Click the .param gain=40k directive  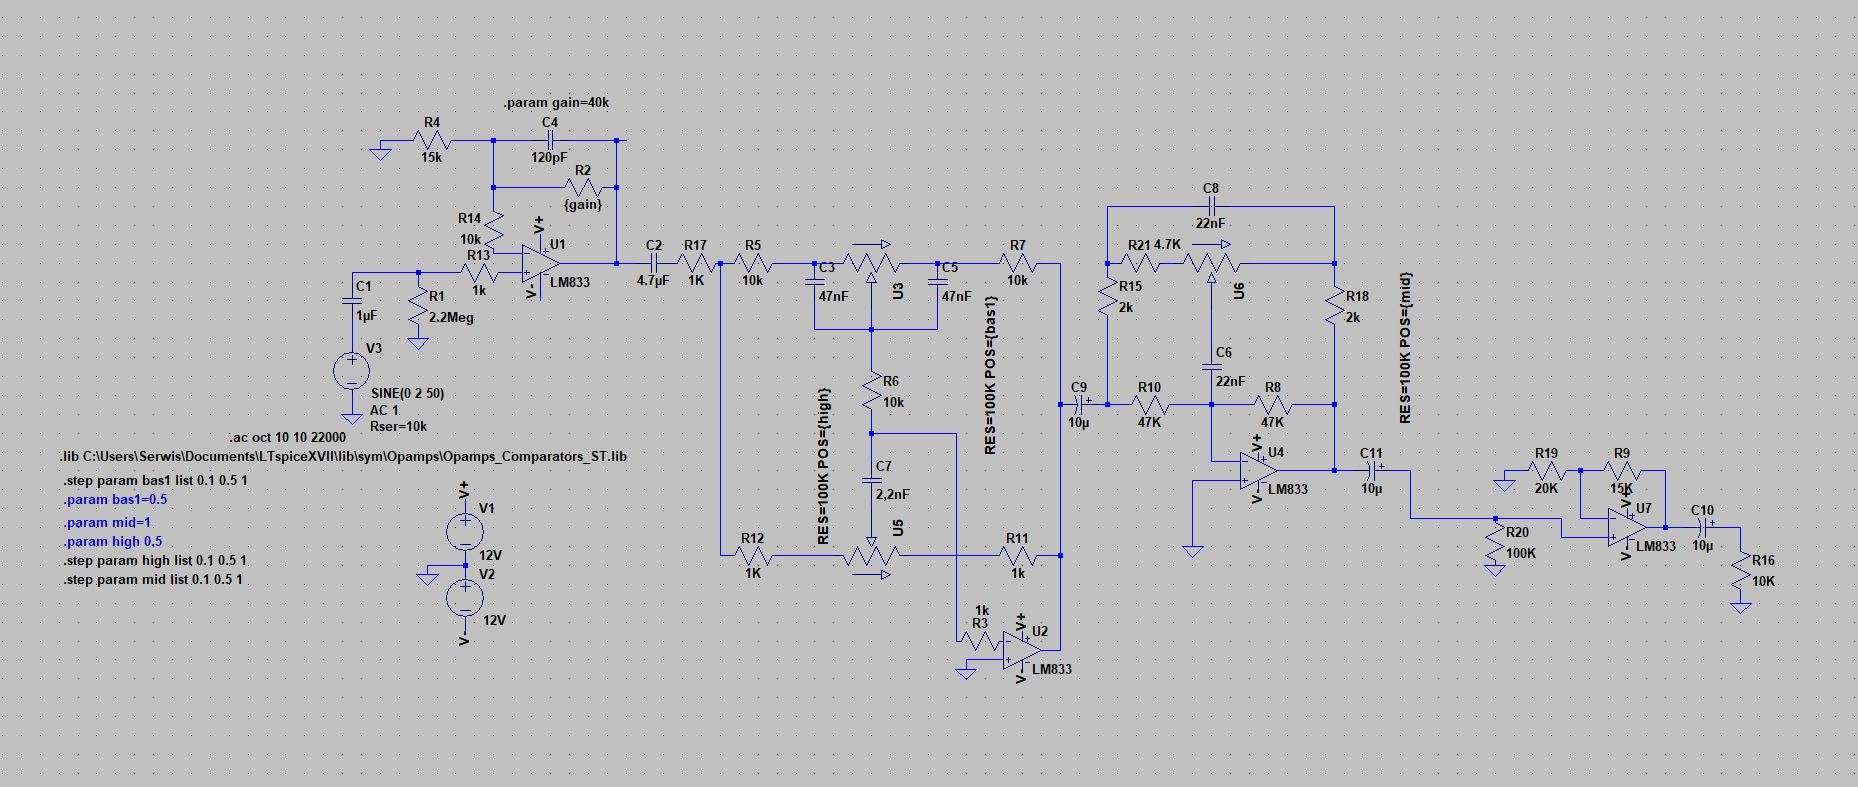[x=556, y=103]
